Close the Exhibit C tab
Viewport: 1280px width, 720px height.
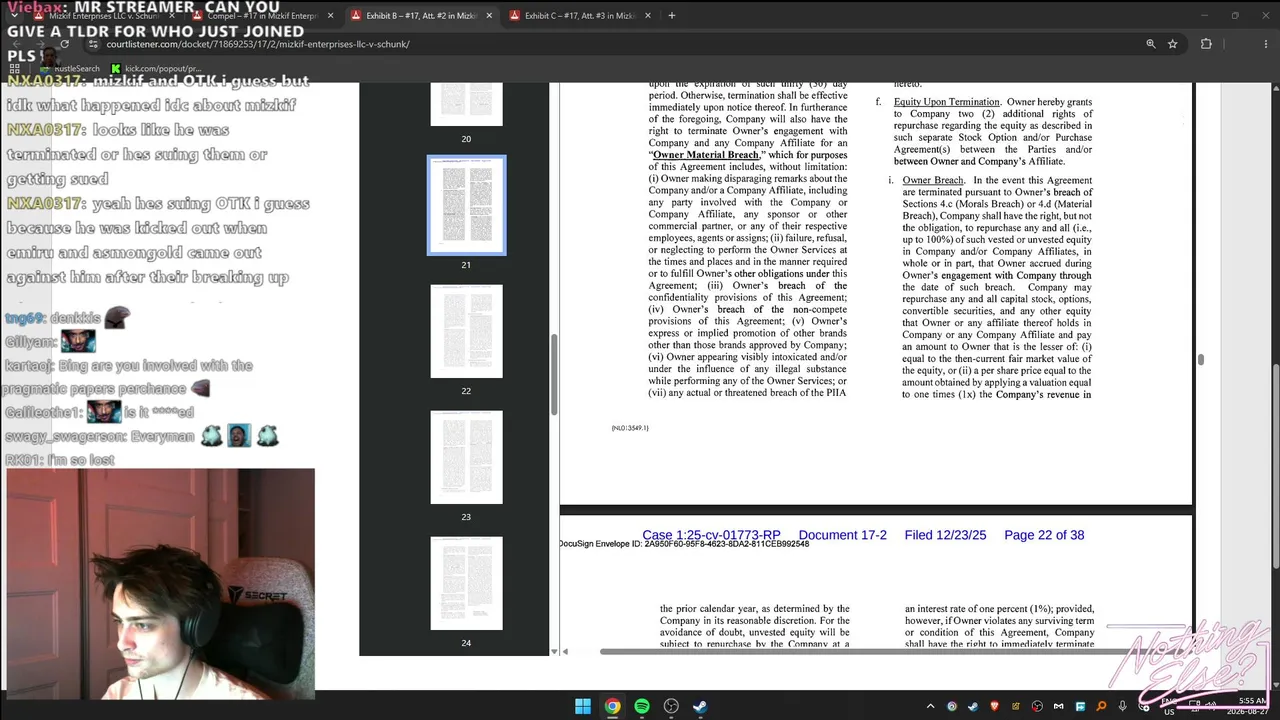click(648, 16)
